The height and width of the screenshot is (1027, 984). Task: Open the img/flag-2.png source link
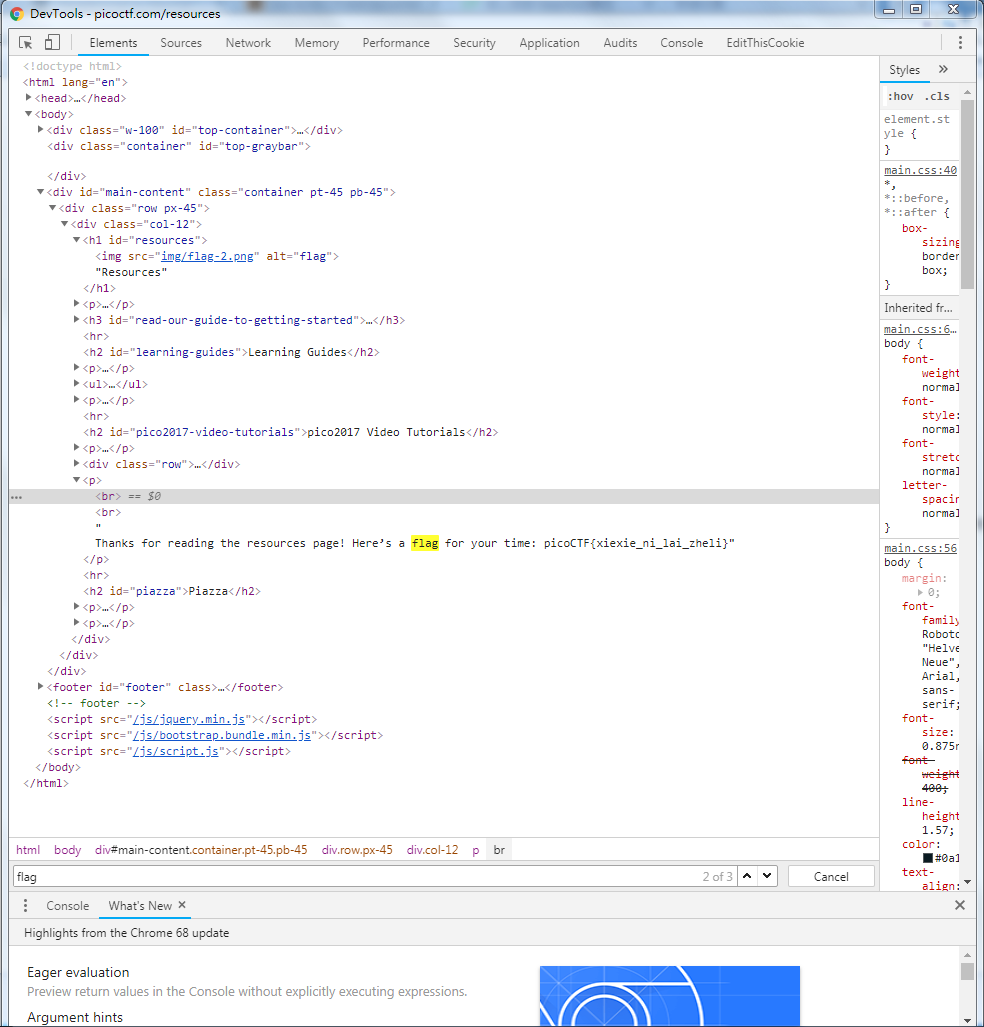pyautogui.click(x=207, y=256)
